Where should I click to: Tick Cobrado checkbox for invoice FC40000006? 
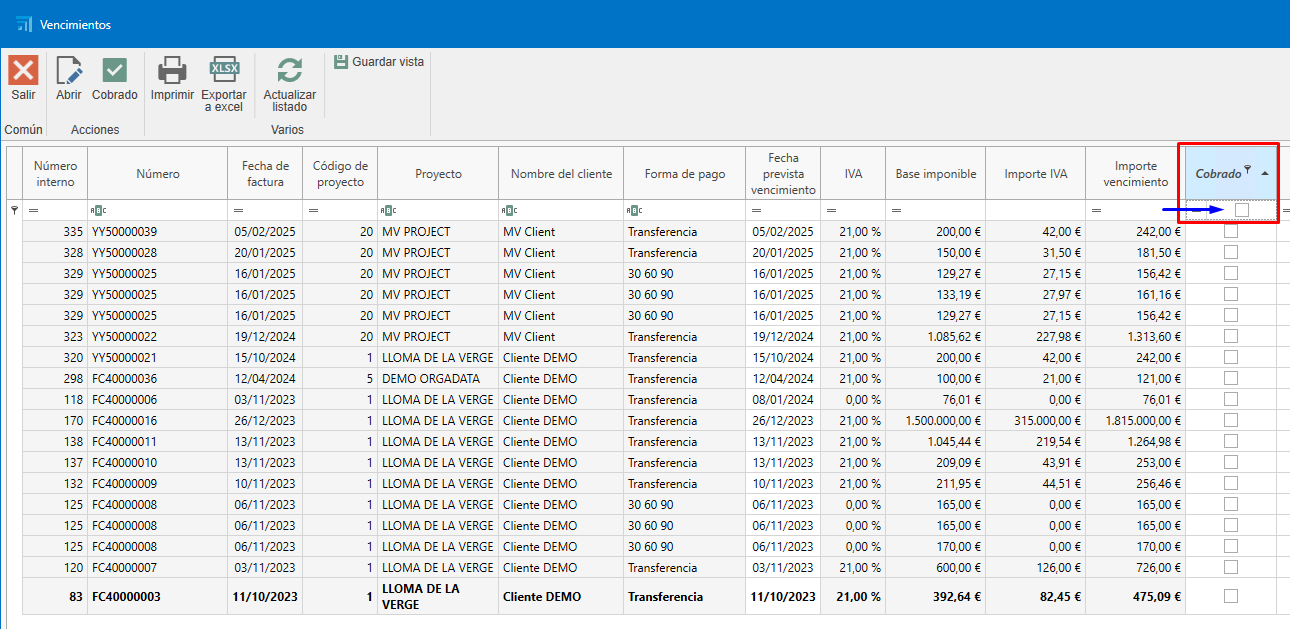click(1231, 399)
